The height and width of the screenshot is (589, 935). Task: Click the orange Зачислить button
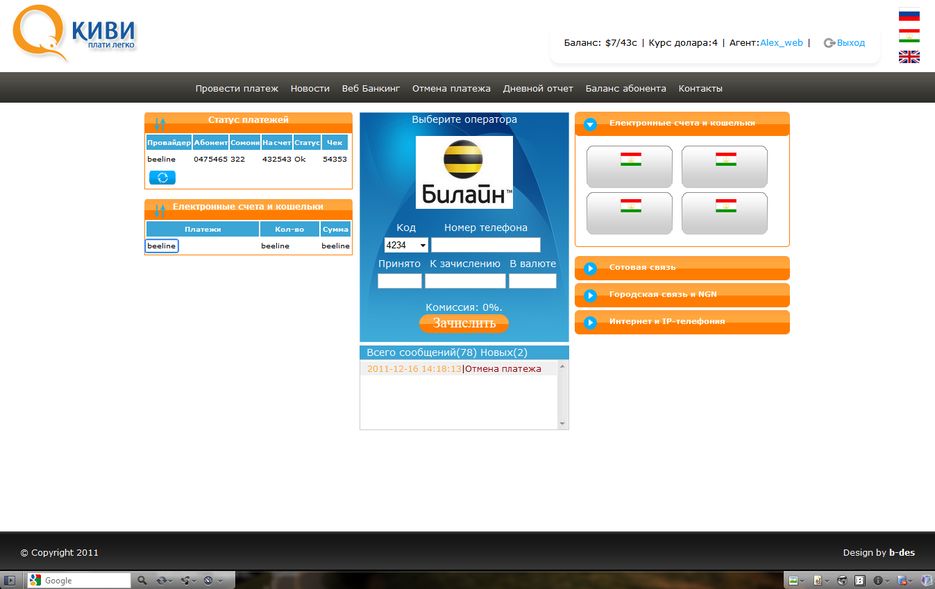click(464, 323)
